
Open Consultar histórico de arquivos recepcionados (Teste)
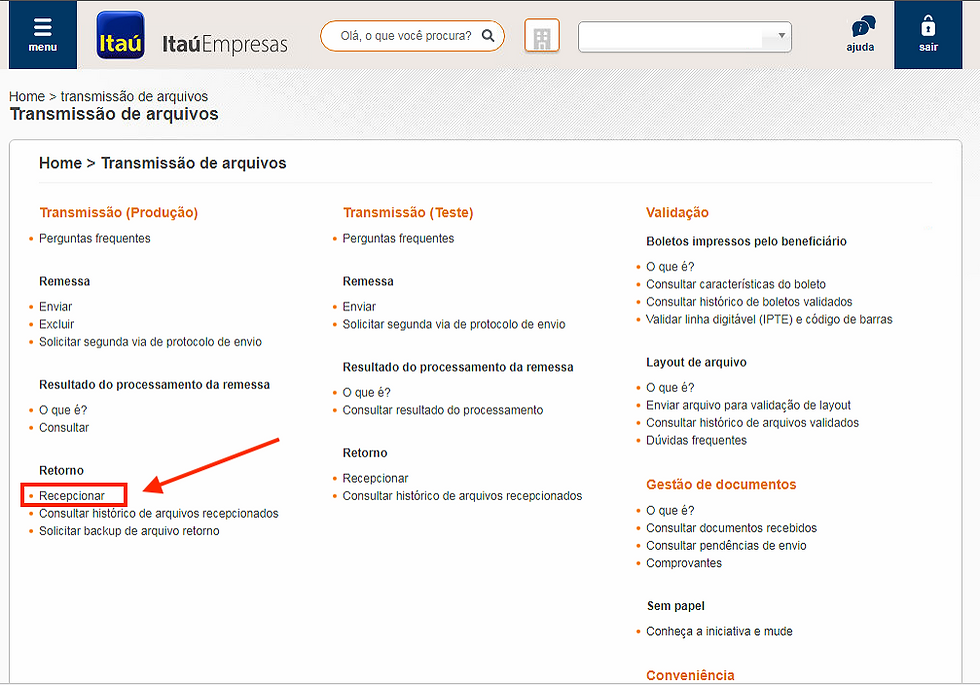(x=462, y=496)
